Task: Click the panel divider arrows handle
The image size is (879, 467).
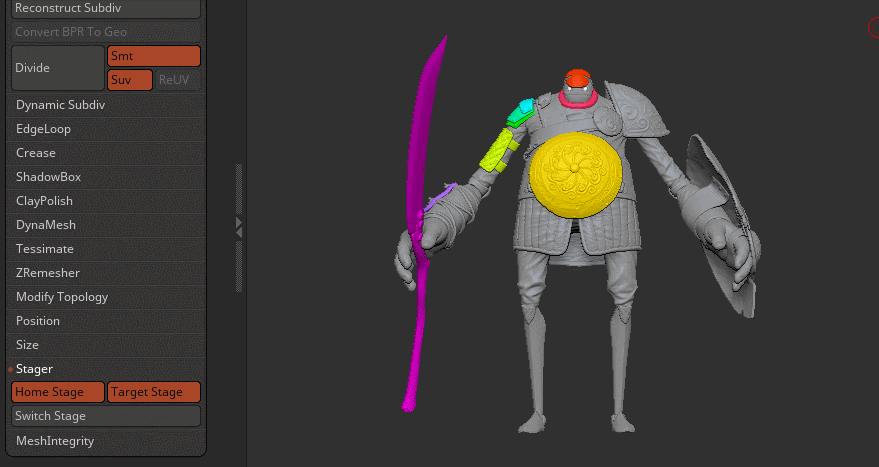Action: coord(239,228)
